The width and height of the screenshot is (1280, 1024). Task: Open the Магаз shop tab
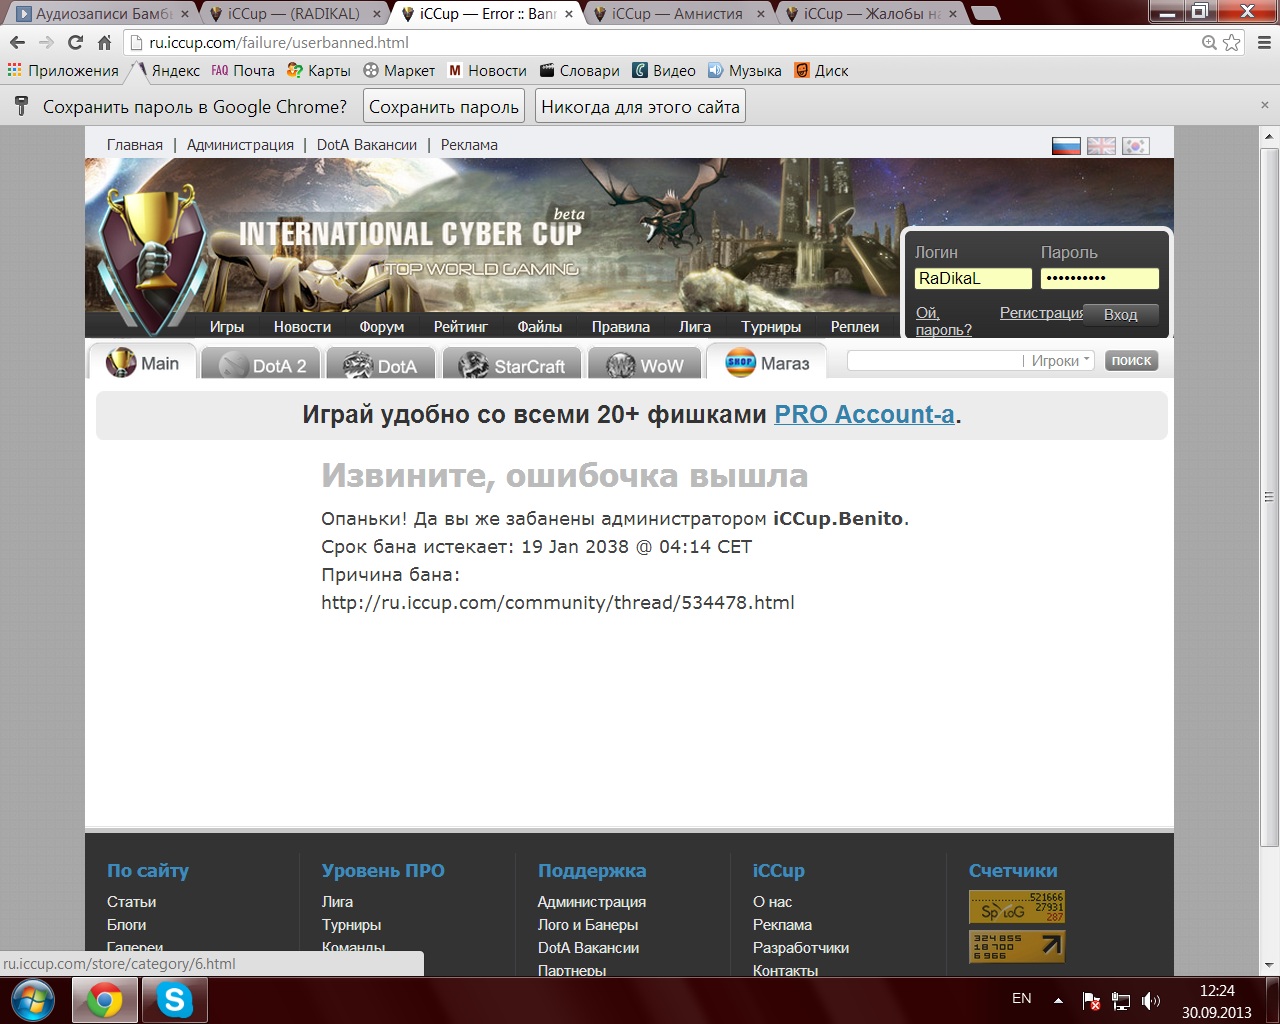[x=766, y=362]
